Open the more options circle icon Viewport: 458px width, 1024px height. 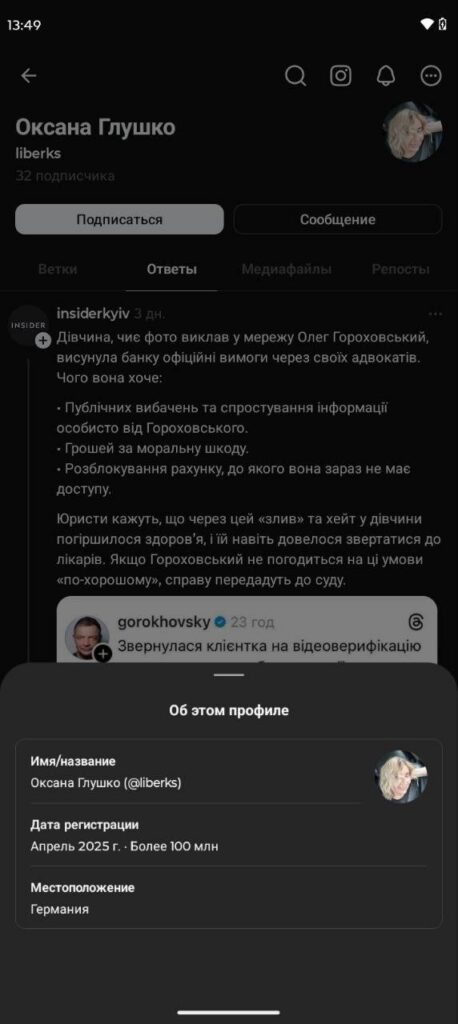(431, 76)
